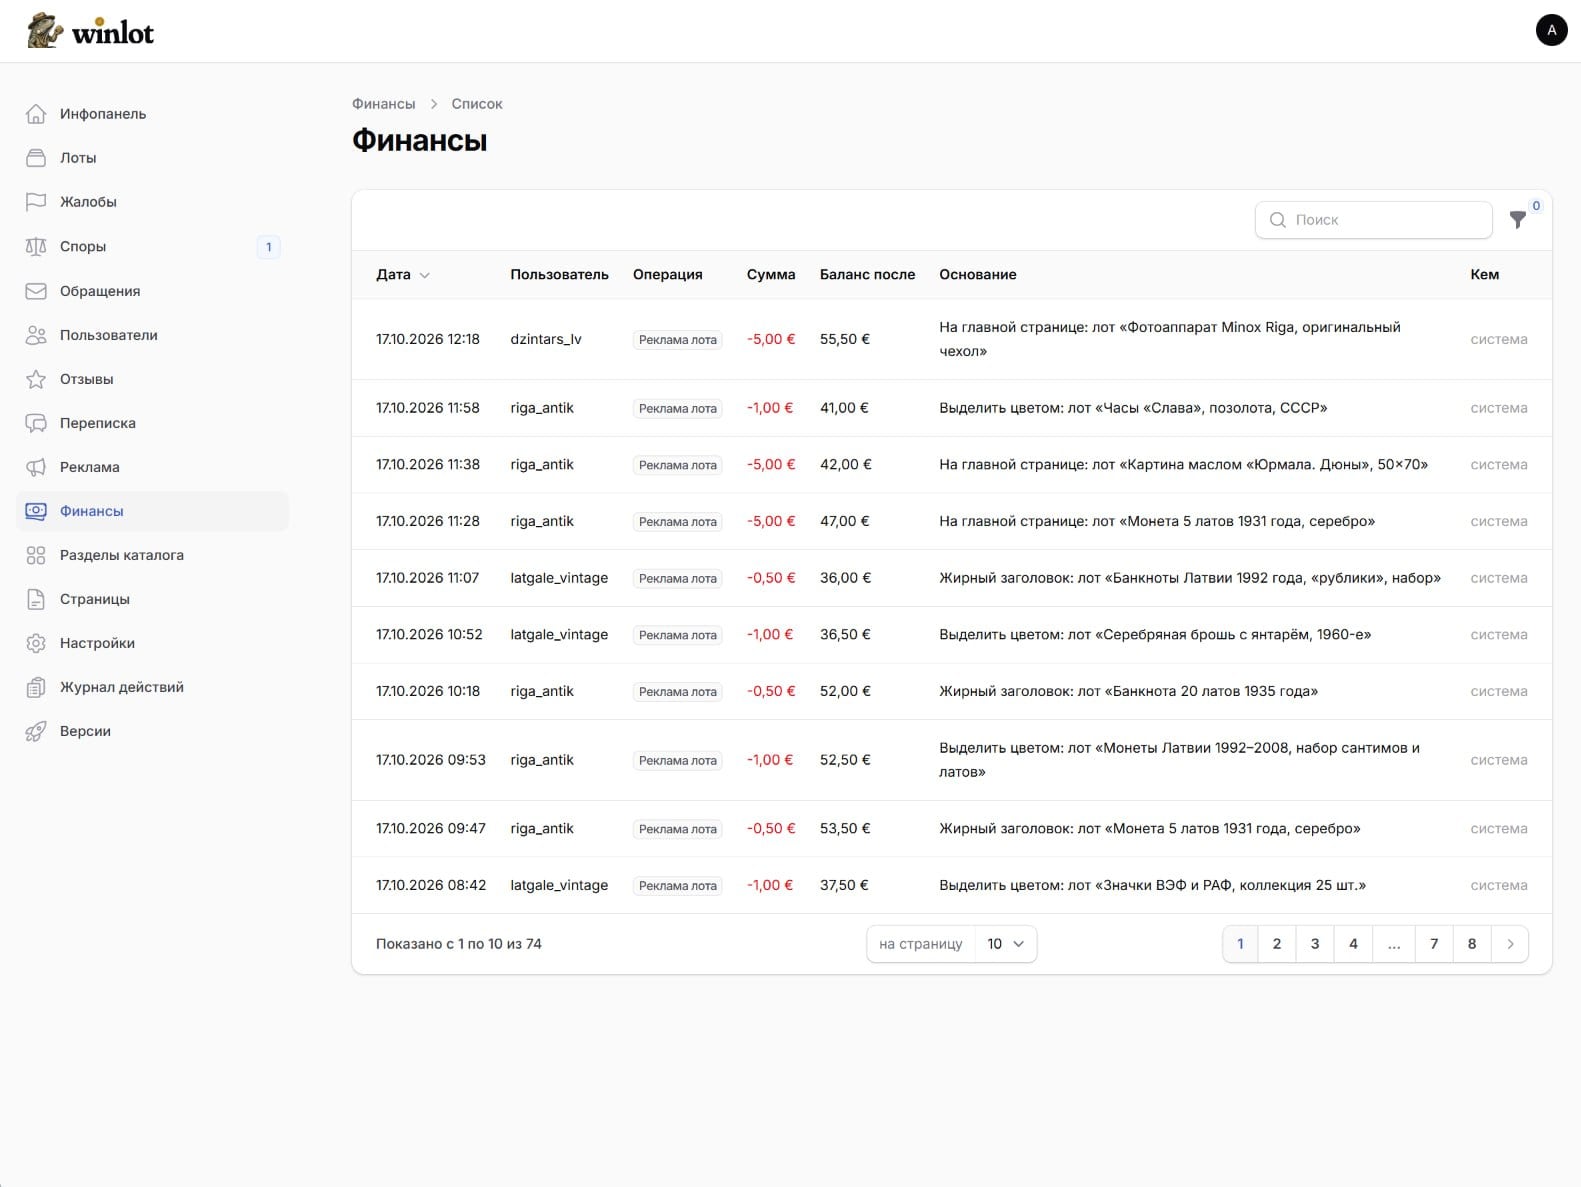
Task: Click the scales icon for Споры
Action: [x=36, y=247]
